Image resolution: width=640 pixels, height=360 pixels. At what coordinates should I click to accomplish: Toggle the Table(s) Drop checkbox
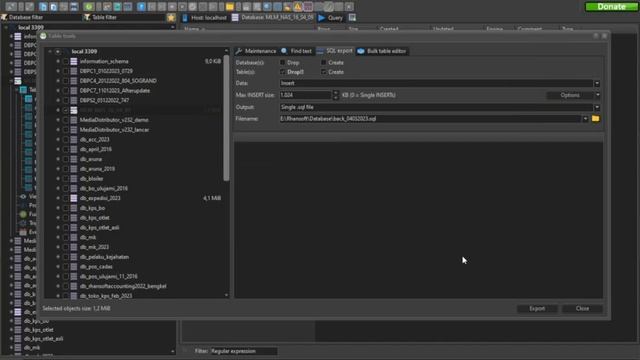(x=282, y=72)
